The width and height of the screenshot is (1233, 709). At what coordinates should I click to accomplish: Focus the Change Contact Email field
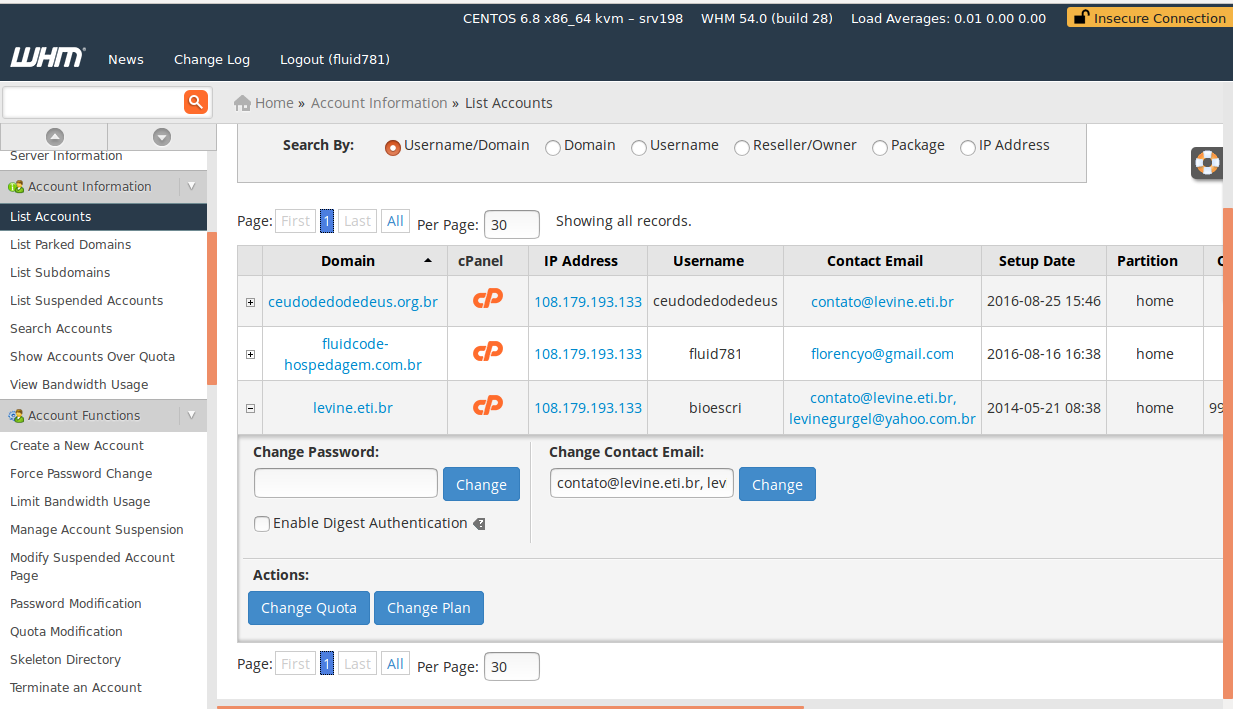(x=642, y=483)
